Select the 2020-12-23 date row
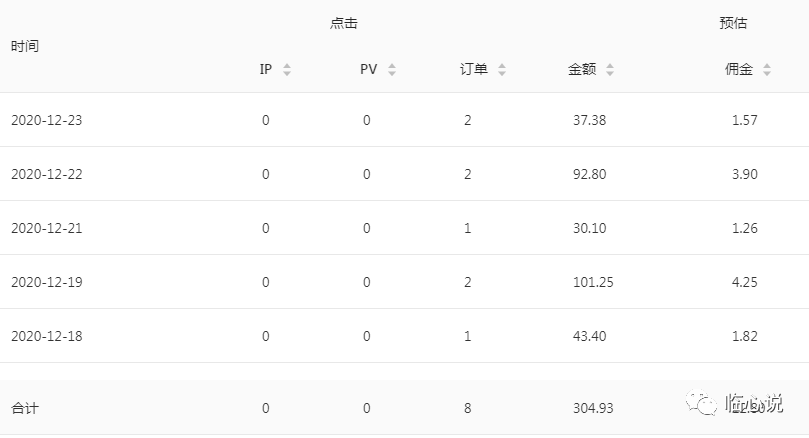This screenshot has height=438, width=809. (x=404, y=120)
